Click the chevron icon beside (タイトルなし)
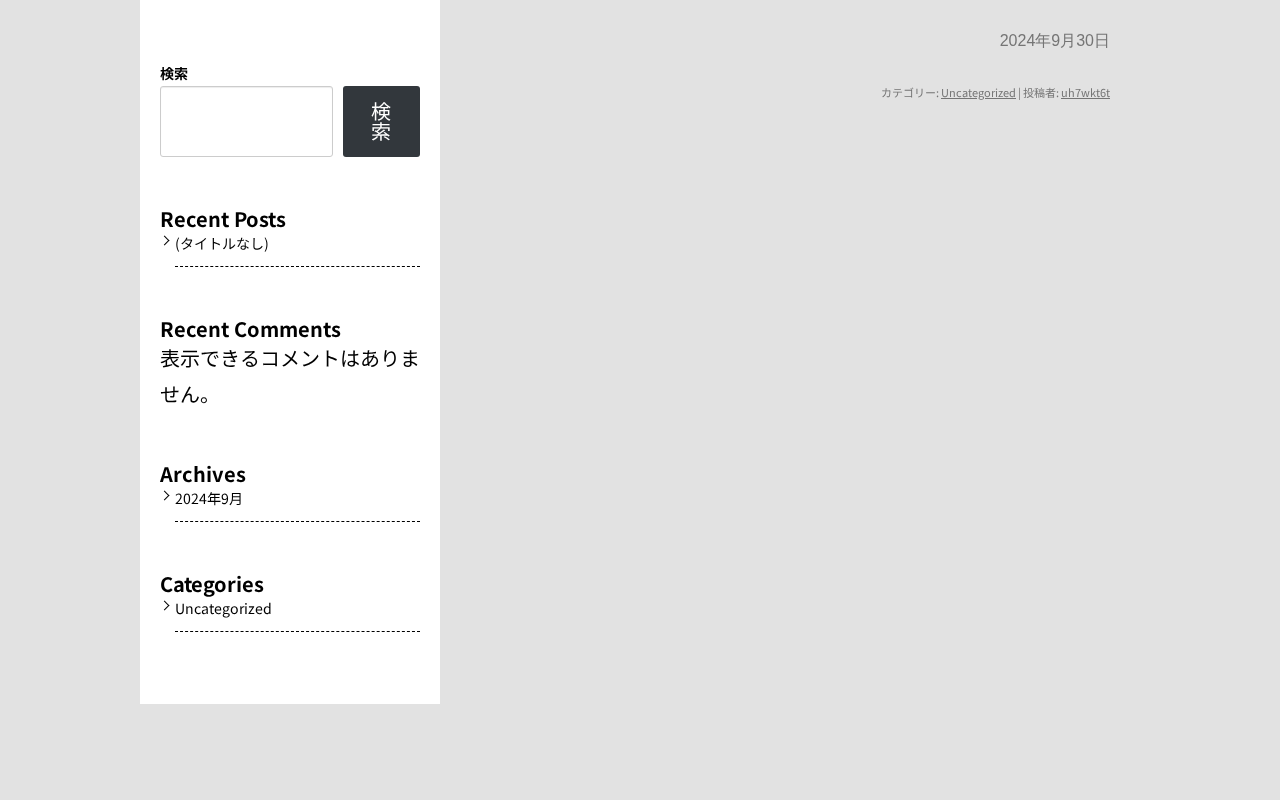 click(166, 241)
